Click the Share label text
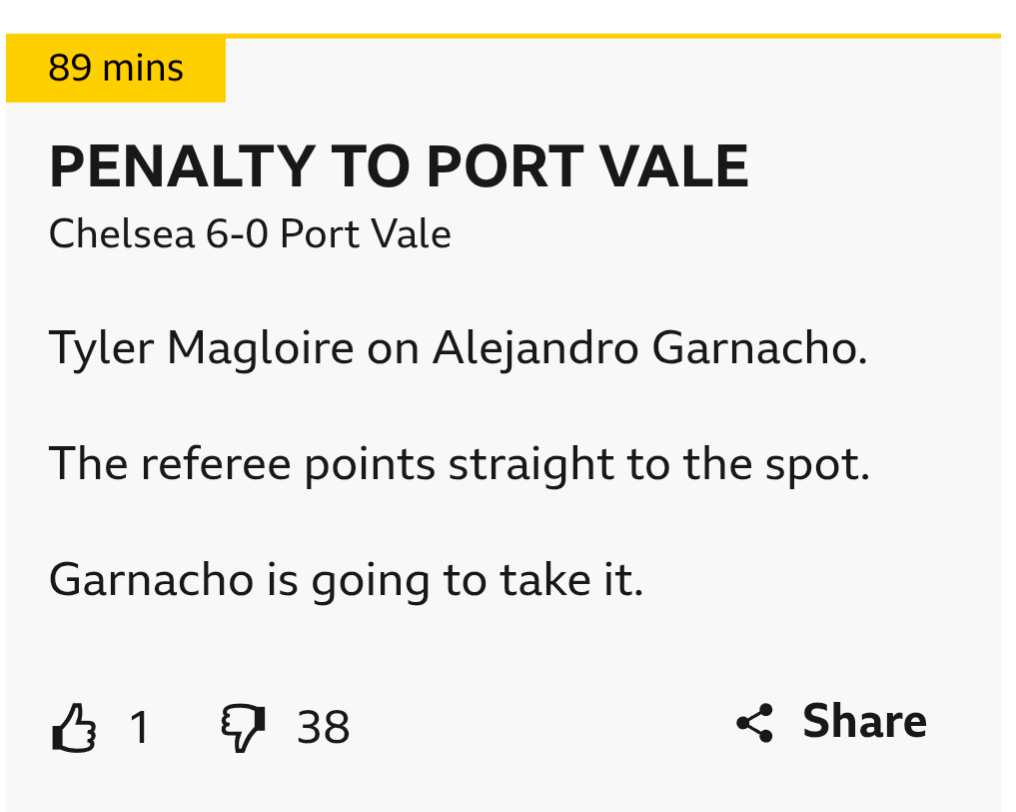Viewport: 1016px width, 812px height. [x=864, y=721]
